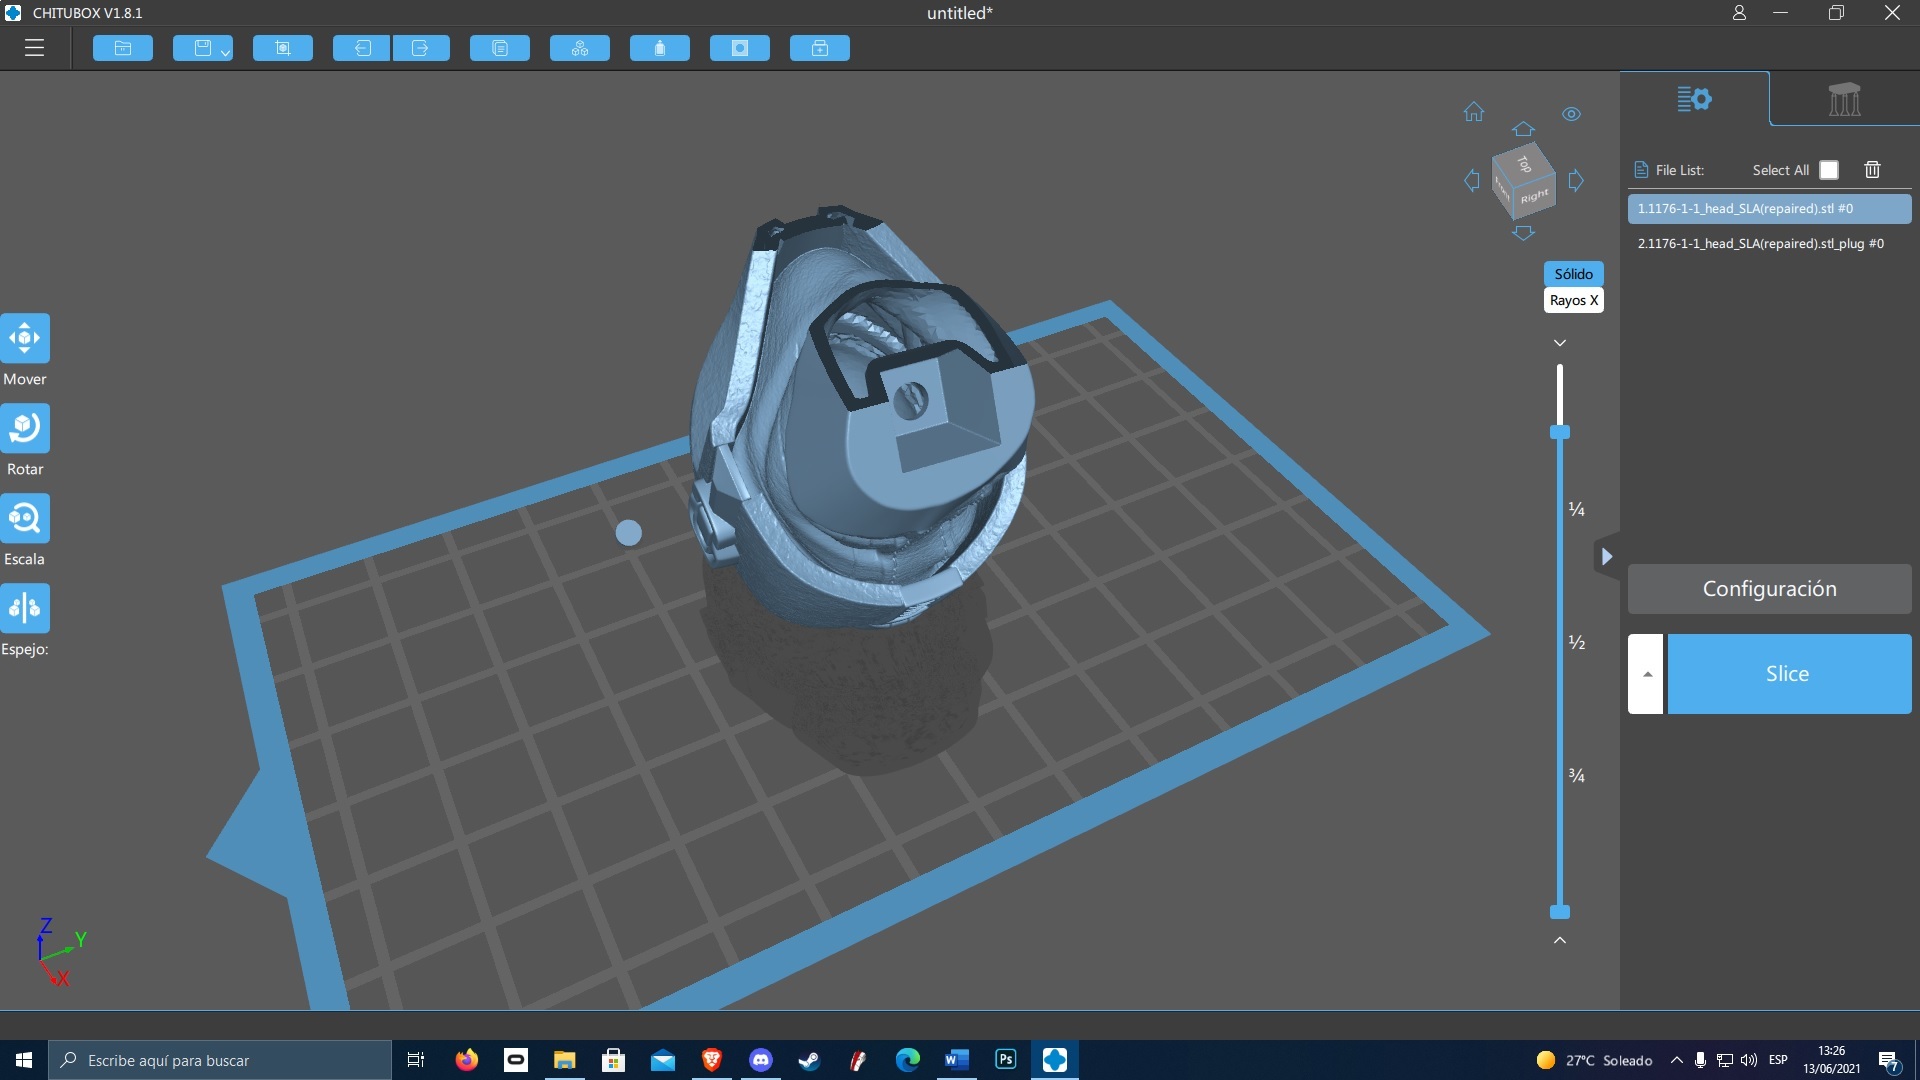The height and width of the screenshot is (1080, 1920).
Task: Rotate view up with top arrow
Action: point(1523,129)
